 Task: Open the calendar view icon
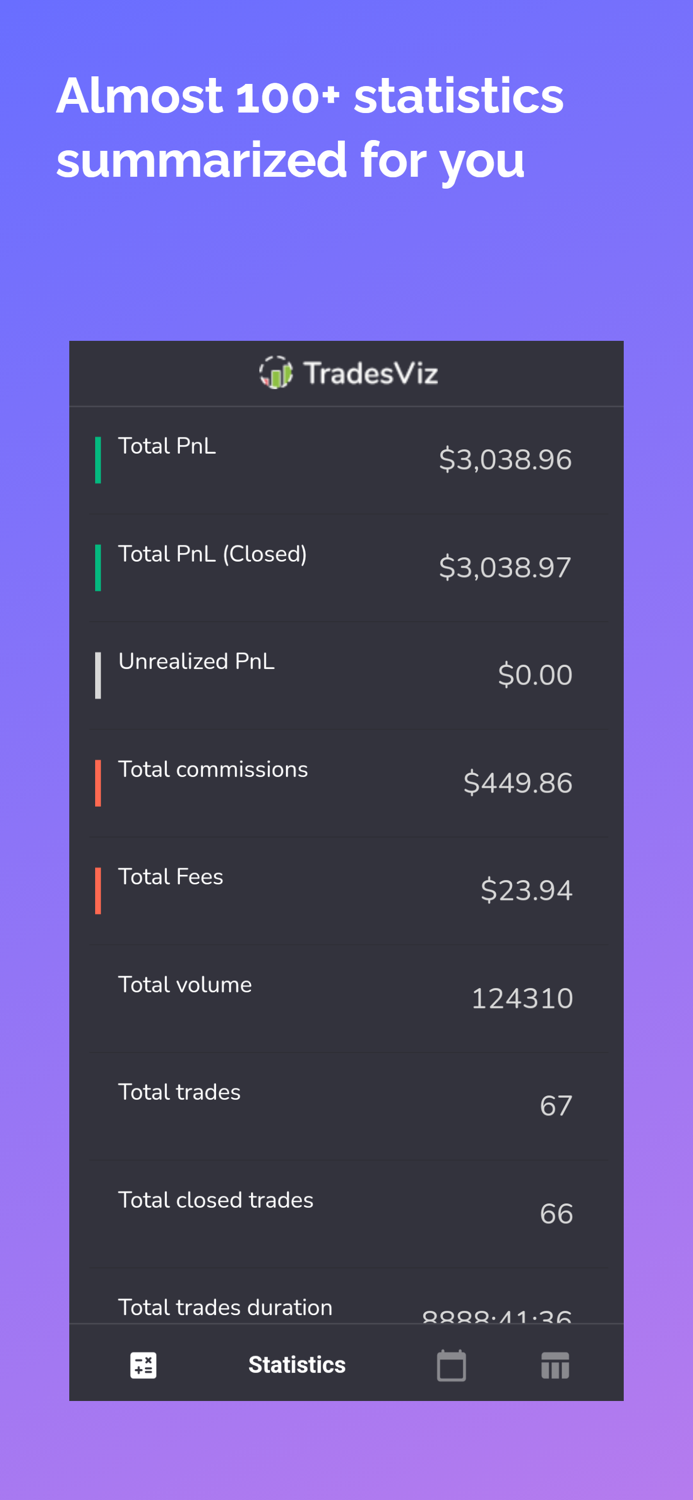coord(451,1364)
